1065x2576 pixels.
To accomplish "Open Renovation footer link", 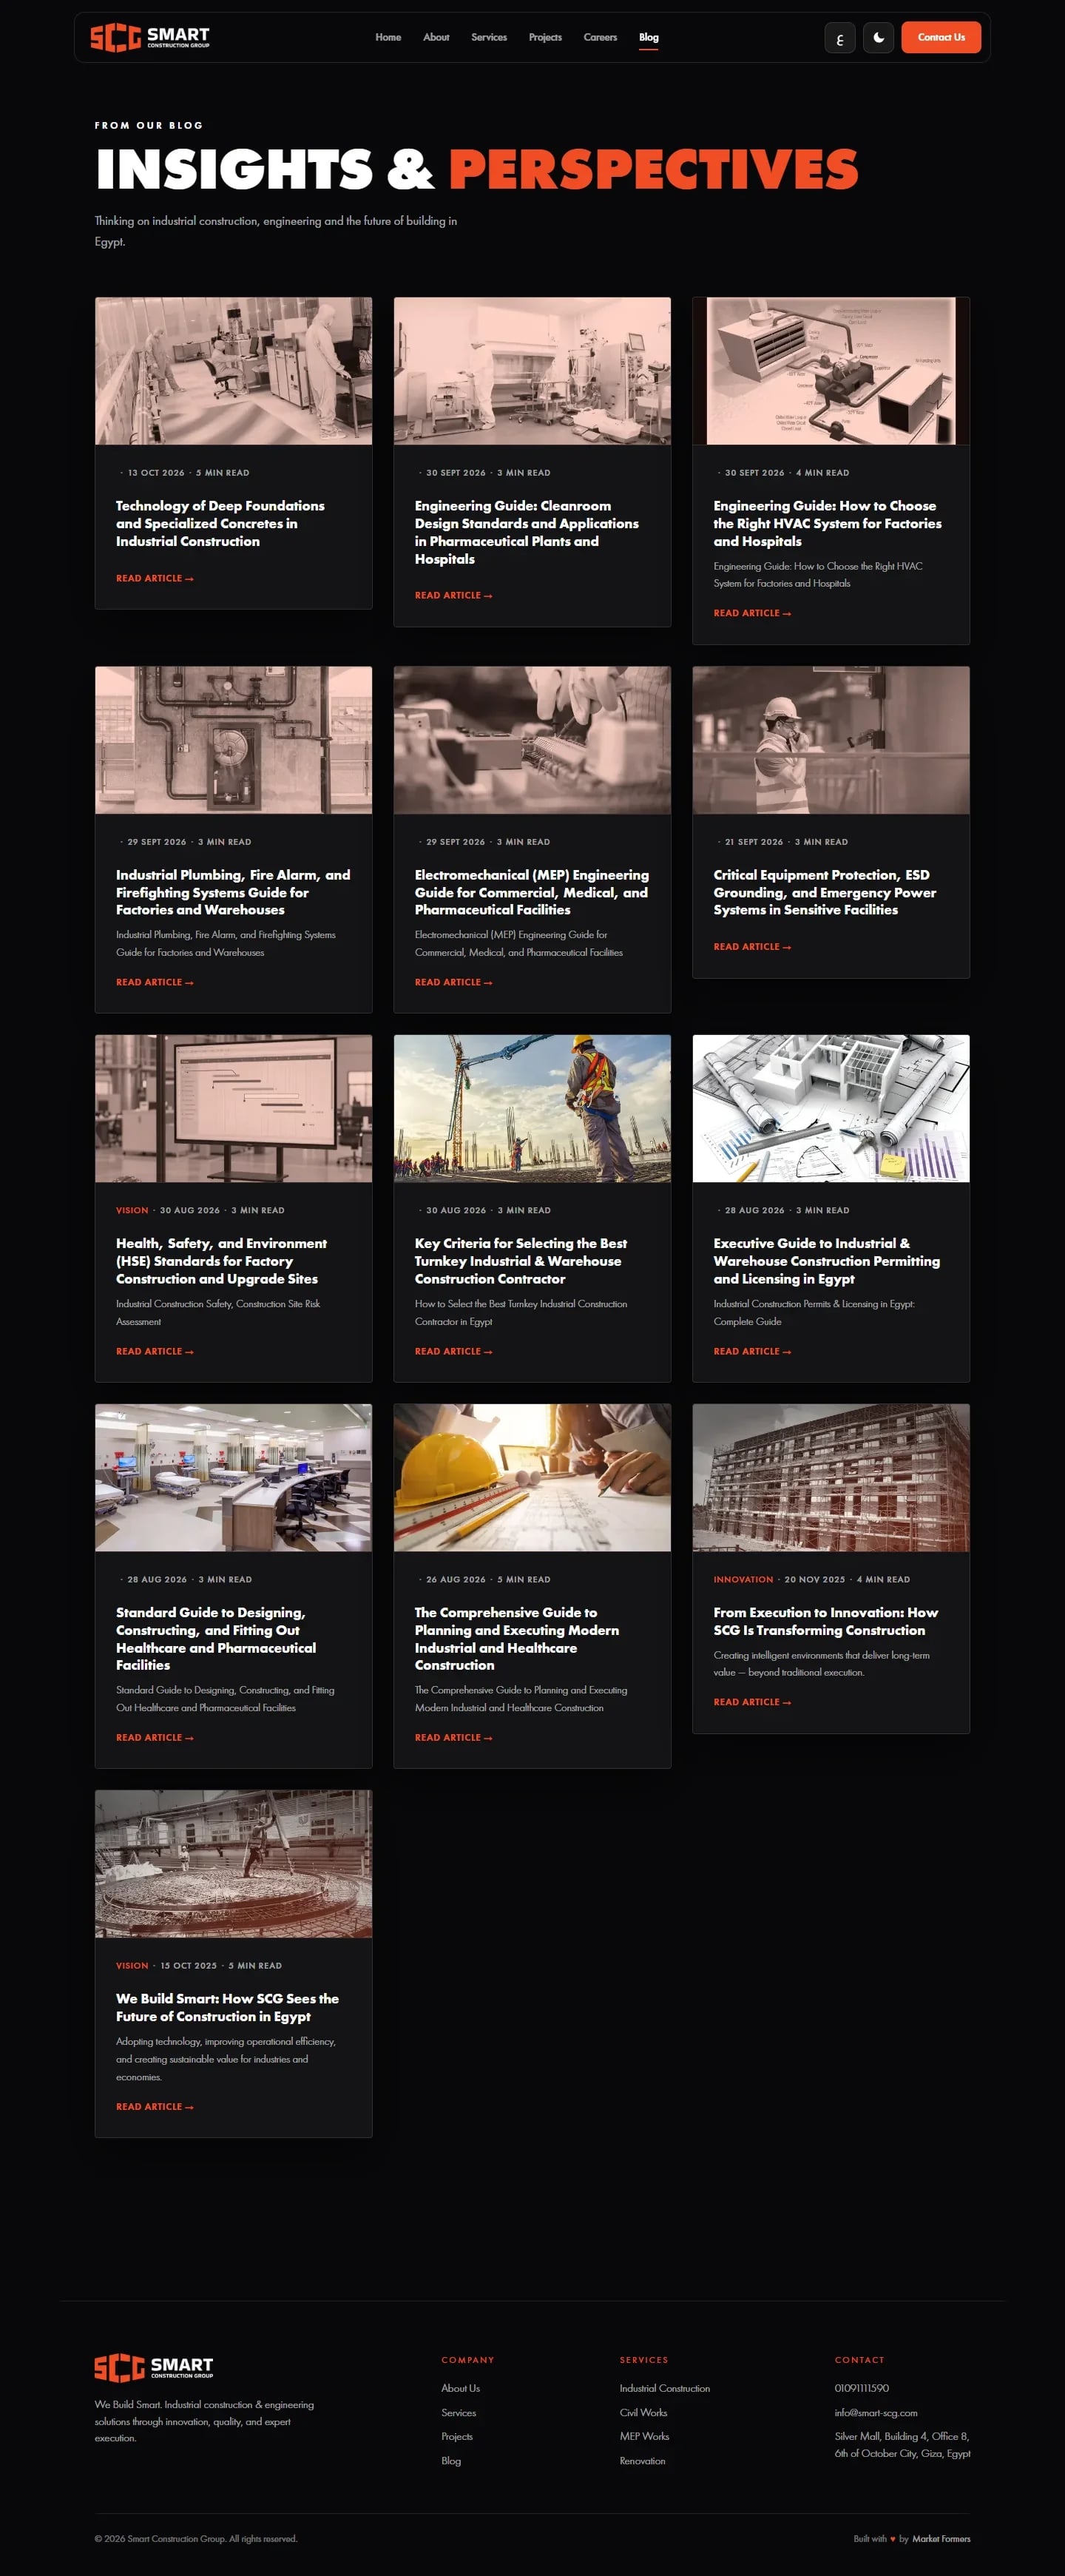I will point(643,2461).
